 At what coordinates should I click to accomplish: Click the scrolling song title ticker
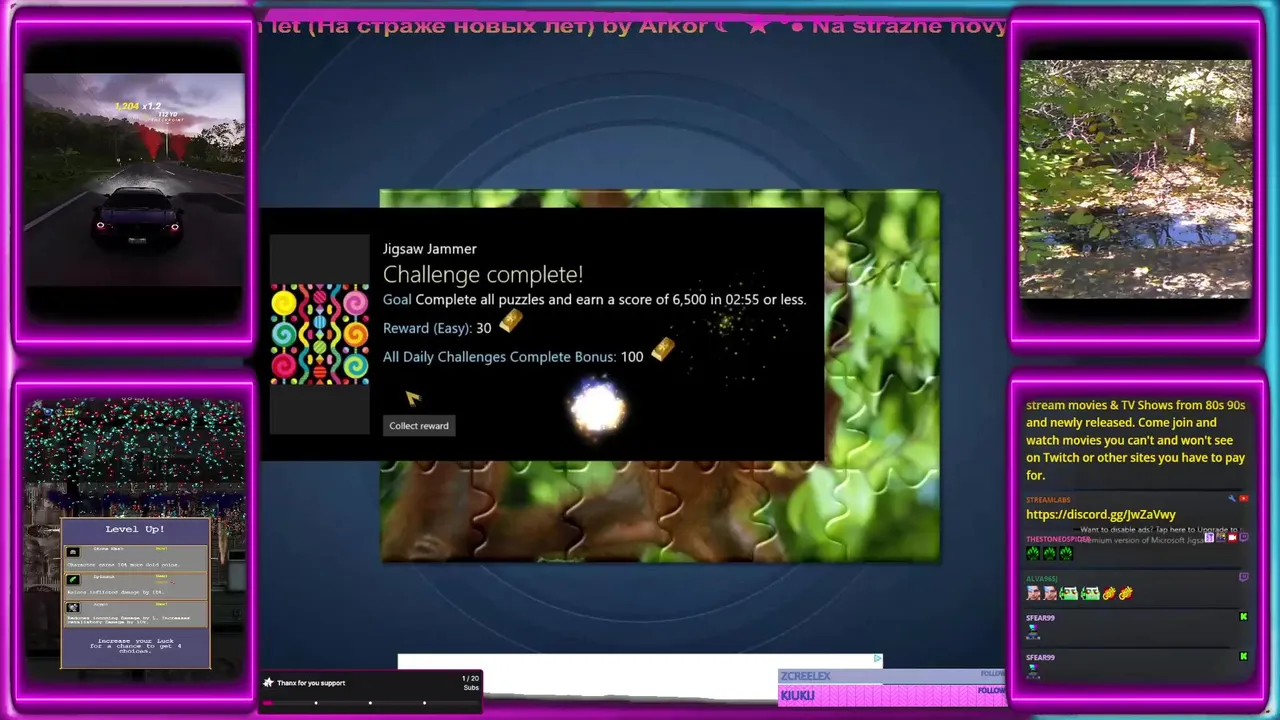click(x=632, y=26)
